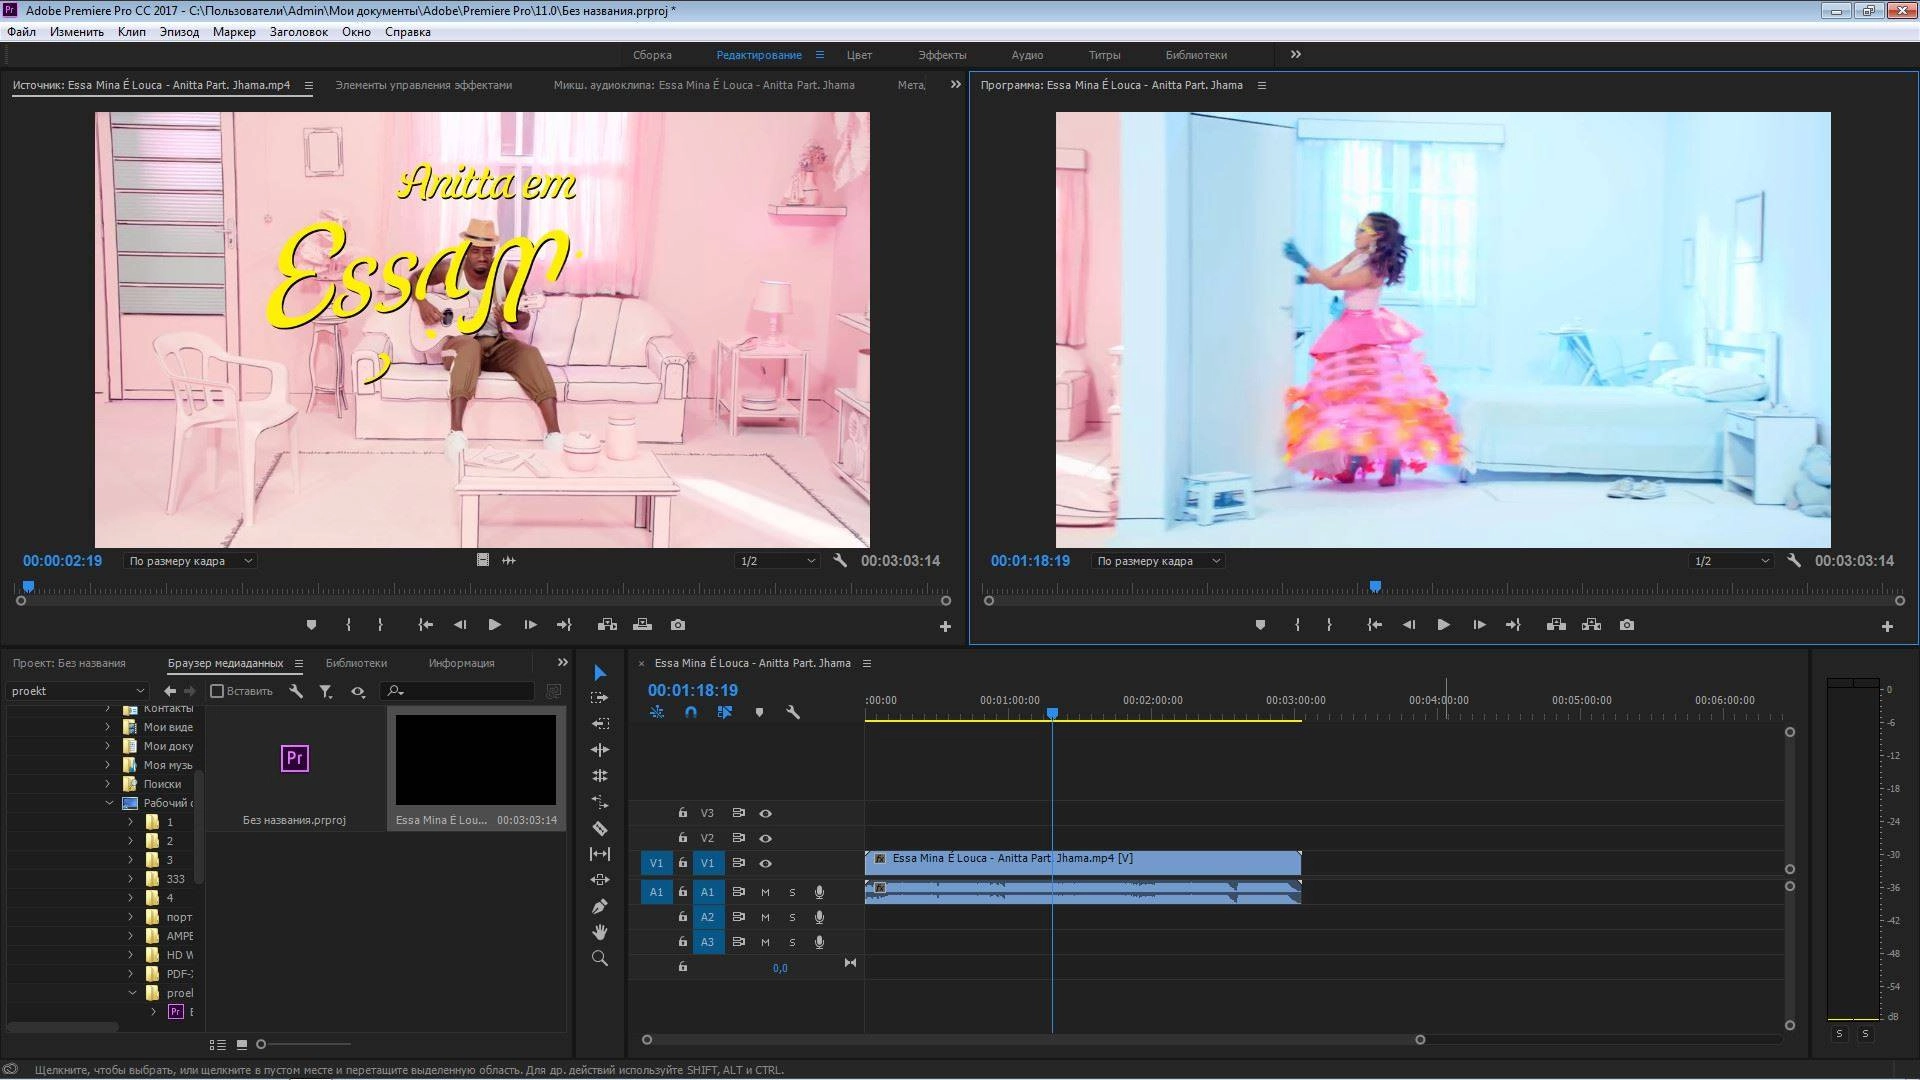
Task: Open Source monitor playback resolution 1/2 dropdown
Action: pyautogui.click(x=777, y=561)
